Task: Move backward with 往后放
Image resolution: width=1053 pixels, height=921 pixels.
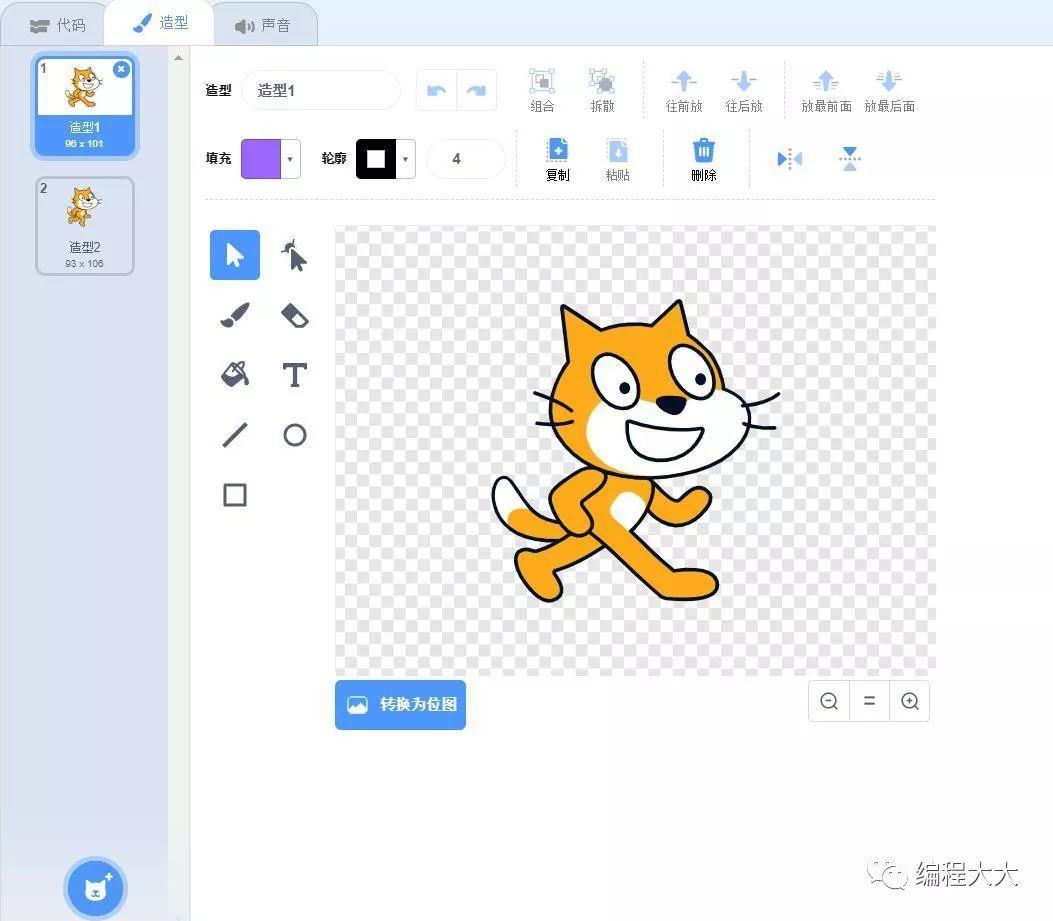Action: 744,90
